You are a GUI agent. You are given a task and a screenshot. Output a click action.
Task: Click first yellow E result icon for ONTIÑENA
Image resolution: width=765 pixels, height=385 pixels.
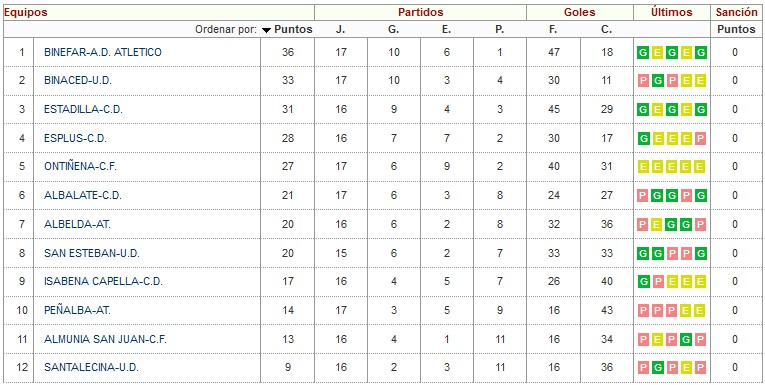pos(643,167)
